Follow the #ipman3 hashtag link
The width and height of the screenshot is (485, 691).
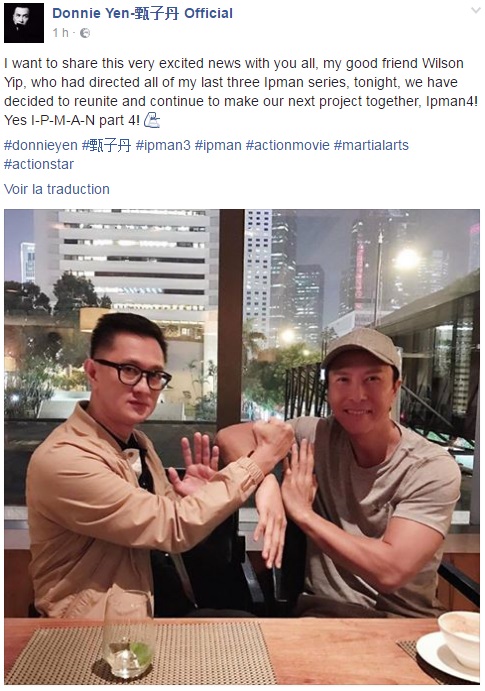(163, 145)
